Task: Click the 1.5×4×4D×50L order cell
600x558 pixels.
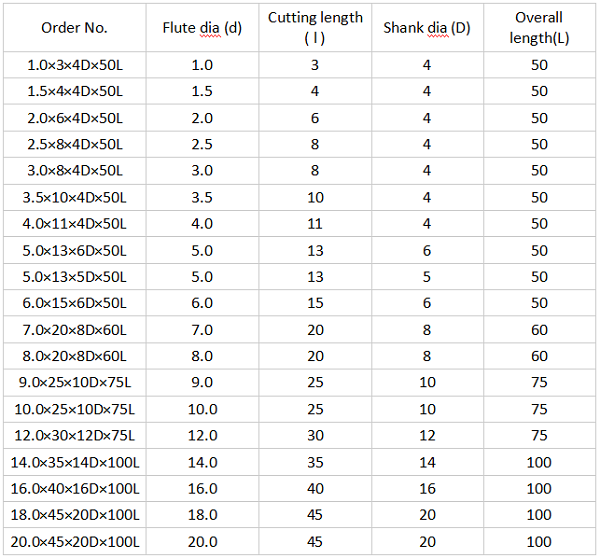Action: pos(75,91)
